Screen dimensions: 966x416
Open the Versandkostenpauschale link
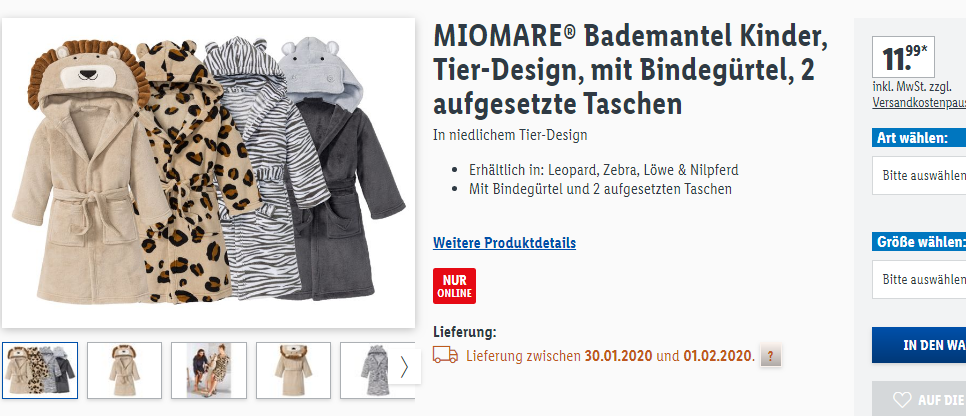(x=919, y=103)
